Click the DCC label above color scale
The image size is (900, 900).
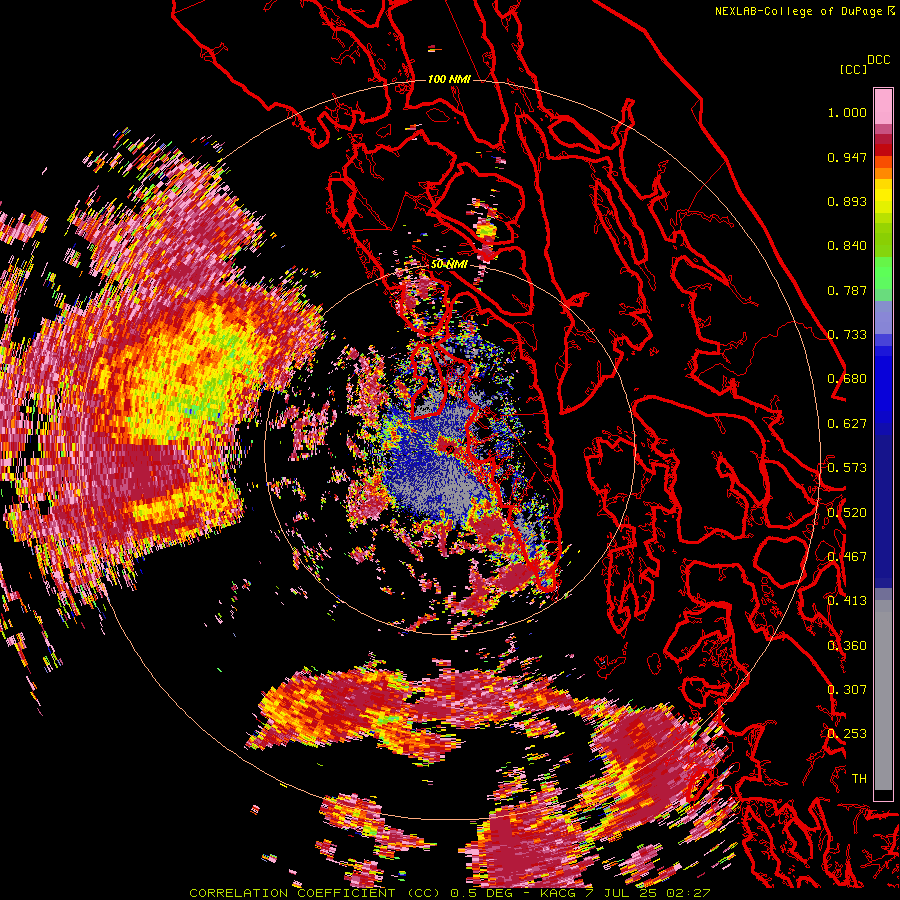[878, 60]
